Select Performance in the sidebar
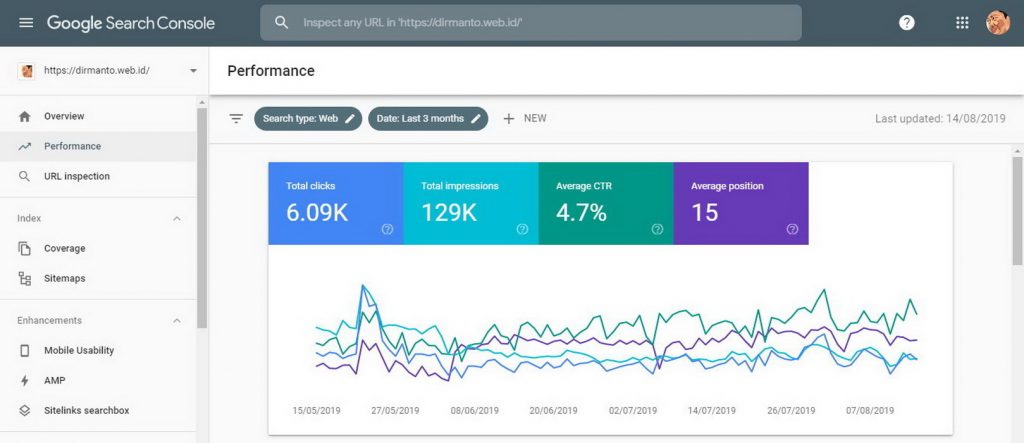The height and width of the screenshot is (443, 1024). [98, 146]
